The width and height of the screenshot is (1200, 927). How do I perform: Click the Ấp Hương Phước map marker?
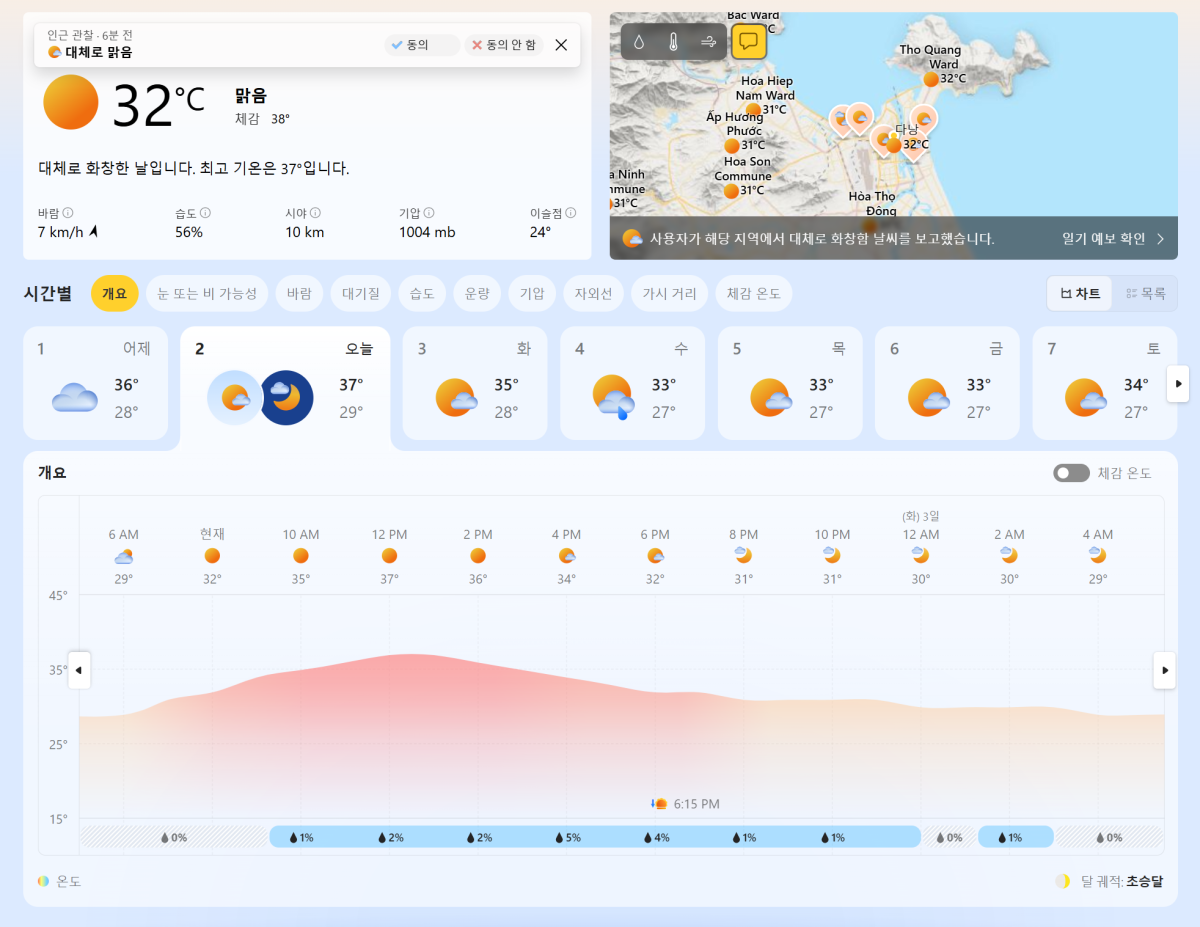732,145
